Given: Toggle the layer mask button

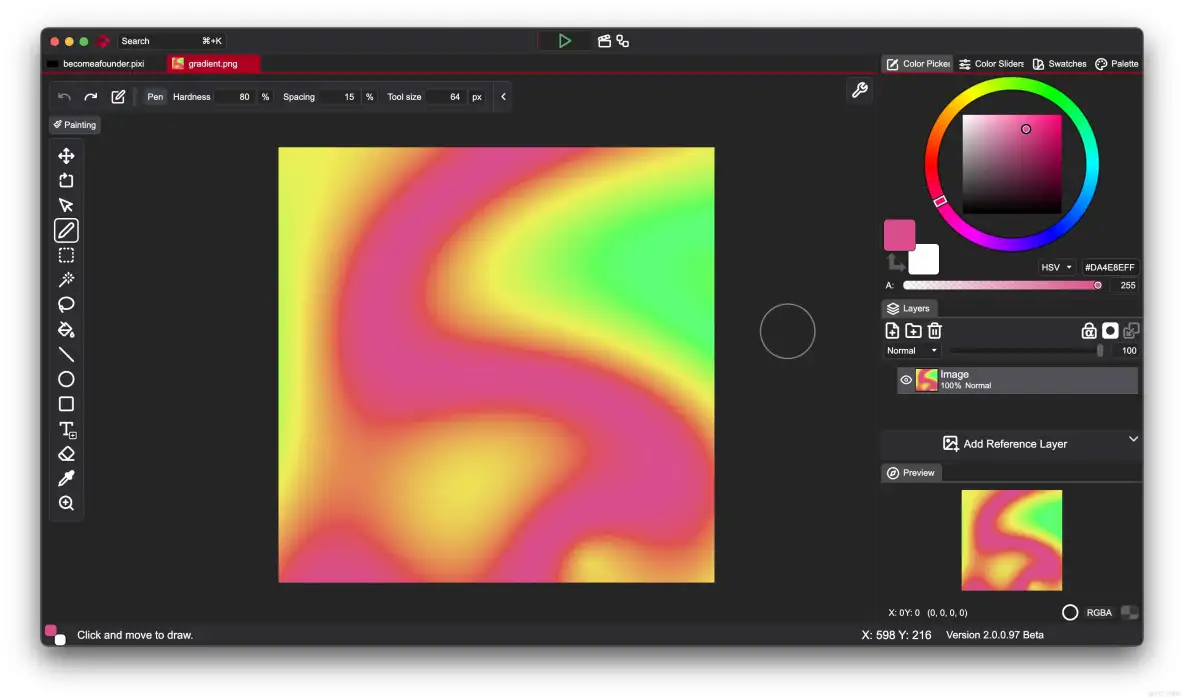Looking at the screenshot, I should pyautogui.click(x=1110, y=330).
